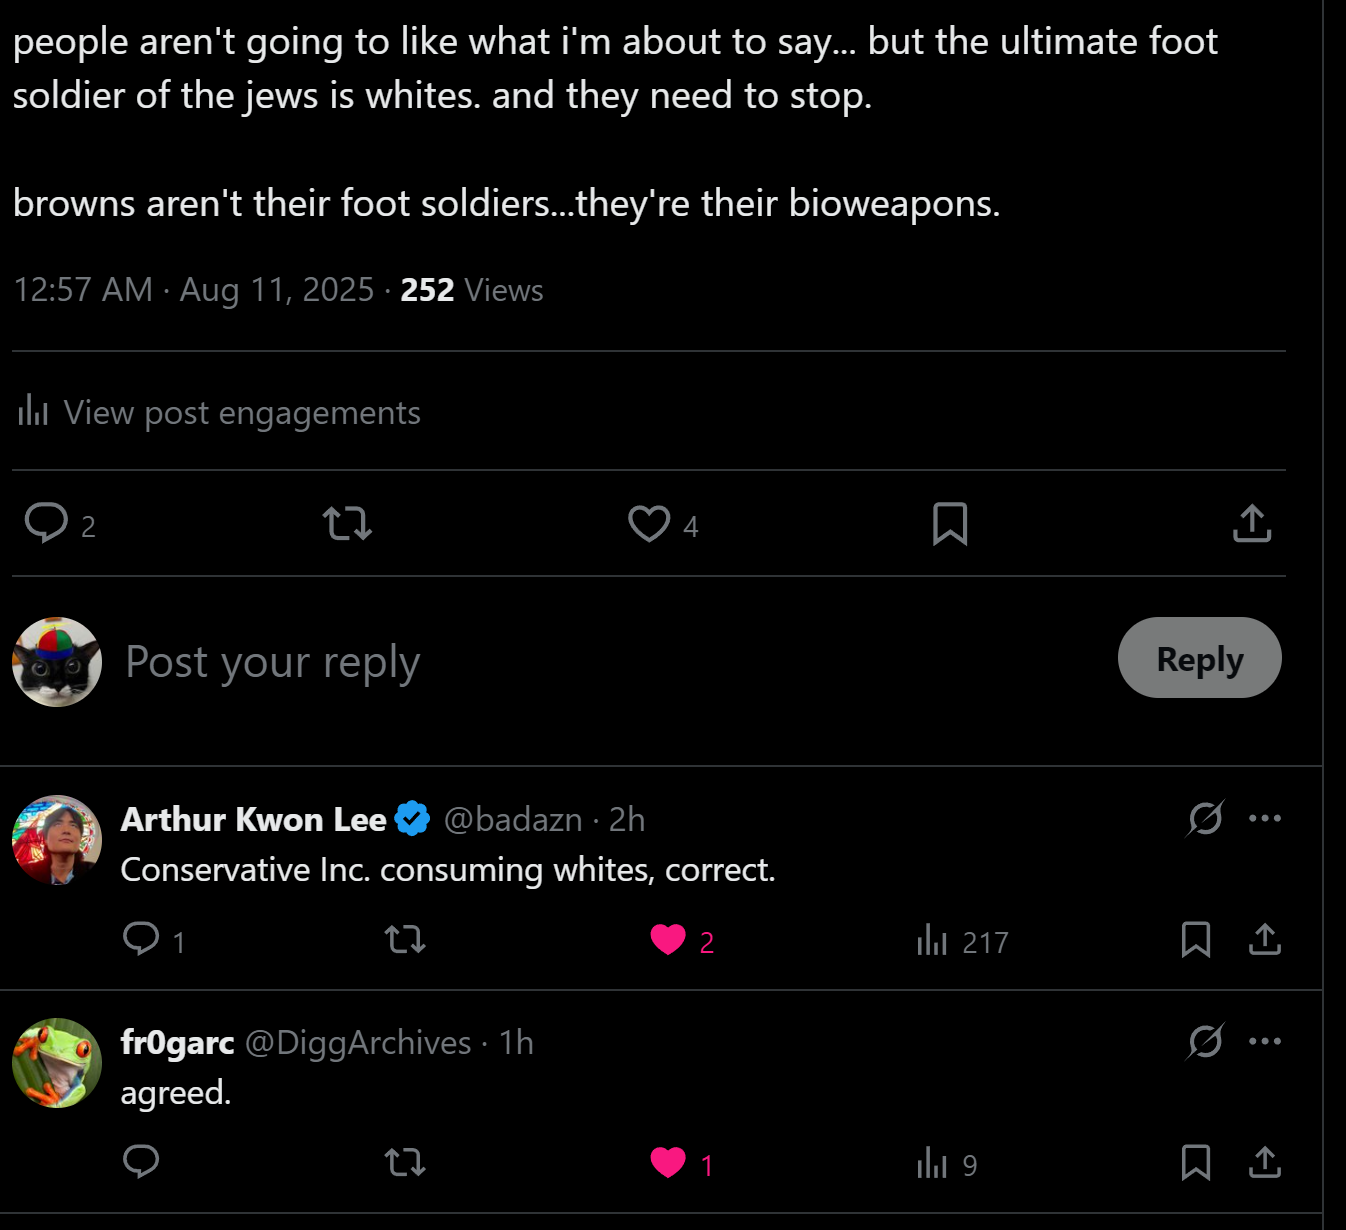
Task: Unlike Arthur Kwon Lee's reply
Action: 668,940
